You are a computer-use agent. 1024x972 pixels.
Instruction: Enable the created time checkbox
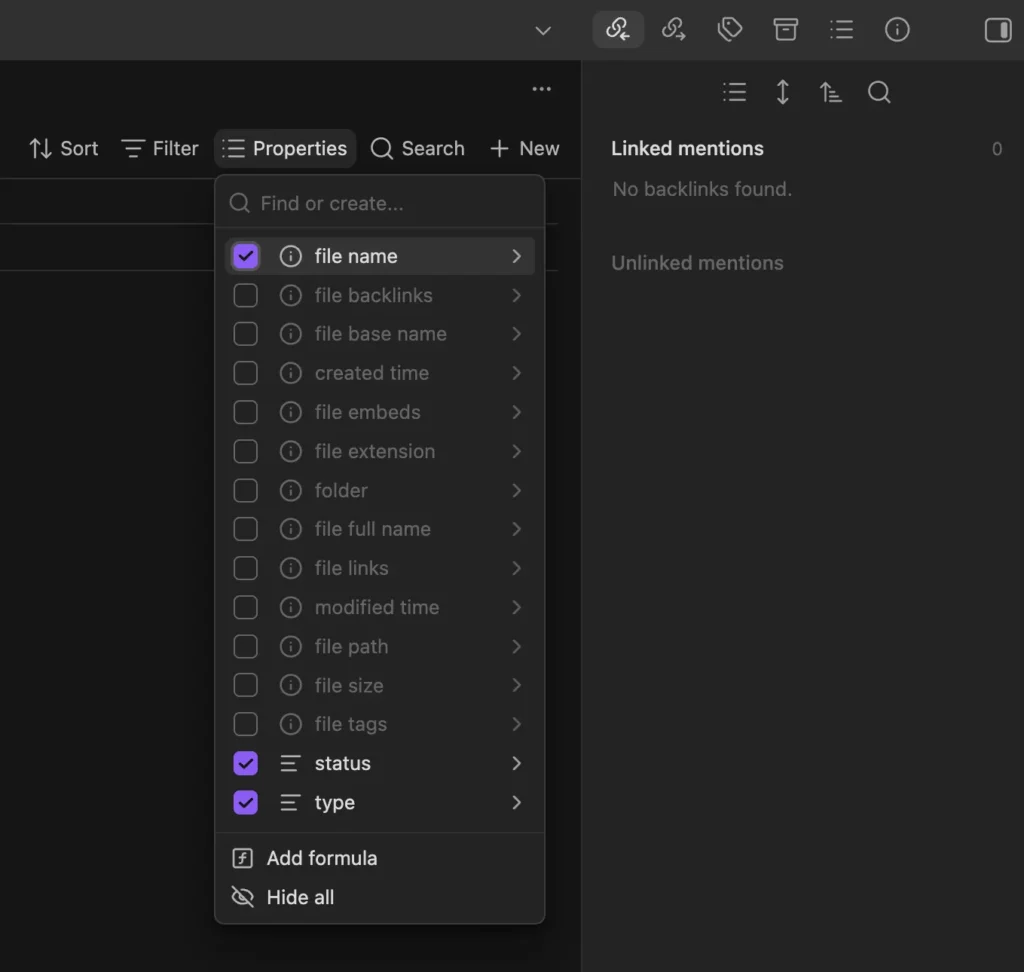point(246,373)
